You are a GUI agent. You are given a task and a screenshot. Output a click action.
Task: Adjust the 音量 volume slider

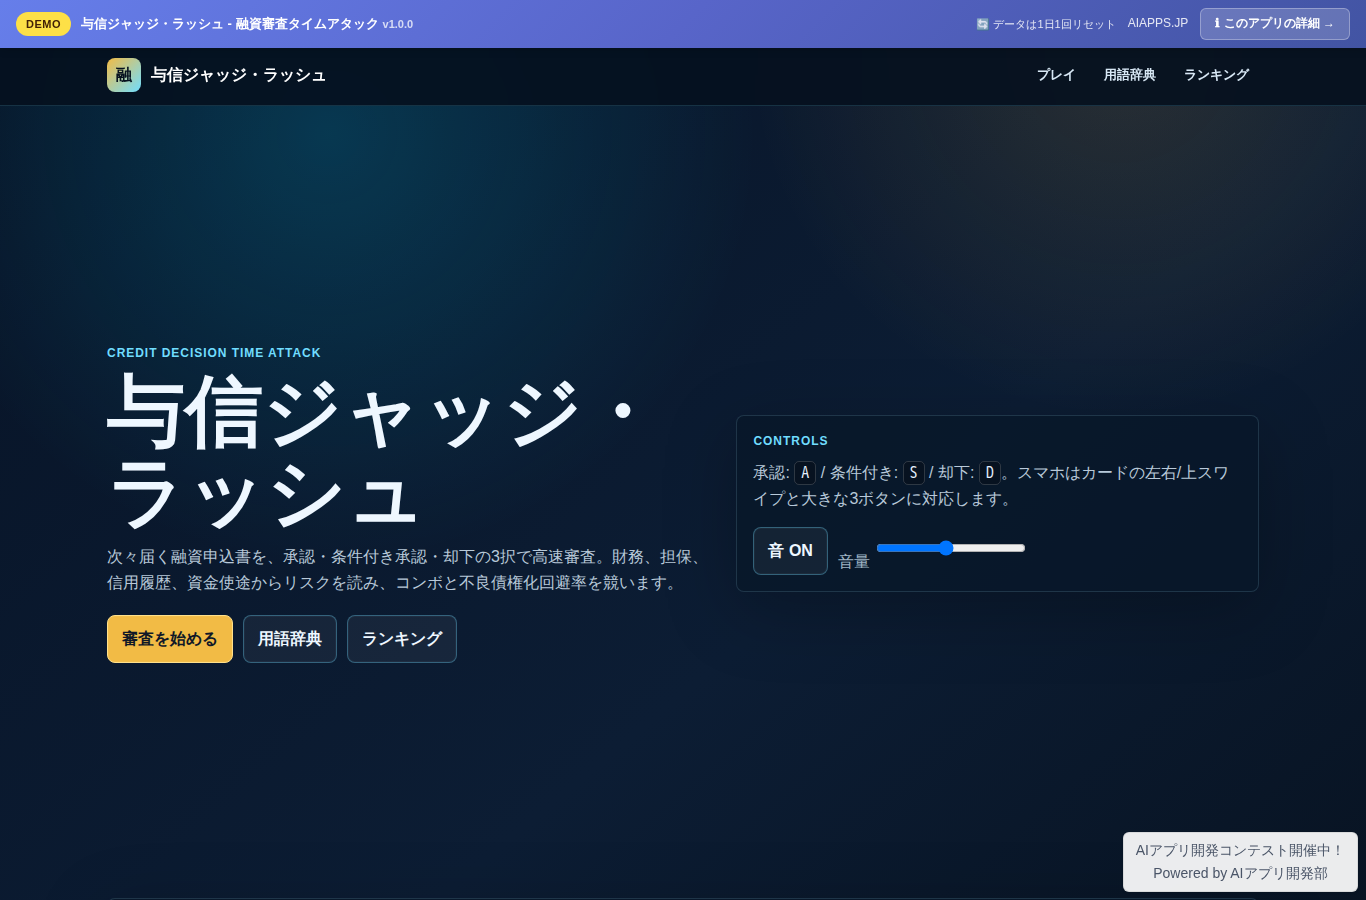coord(951,548)
